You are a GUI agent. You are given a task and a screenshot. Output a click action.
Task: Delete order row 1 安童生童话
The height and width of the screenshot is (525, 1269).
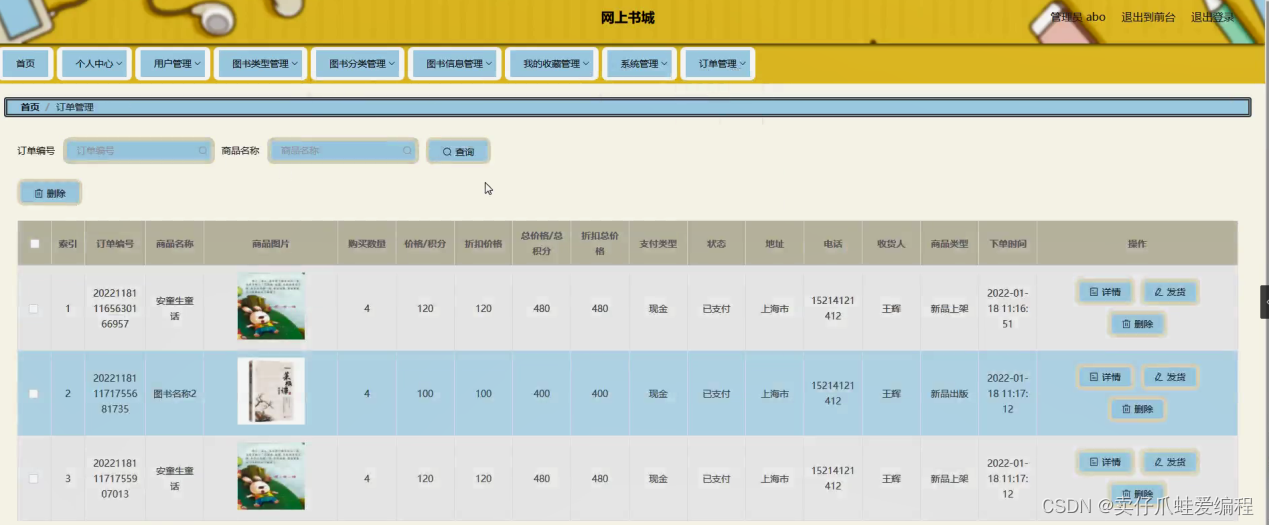(1137, 324)
